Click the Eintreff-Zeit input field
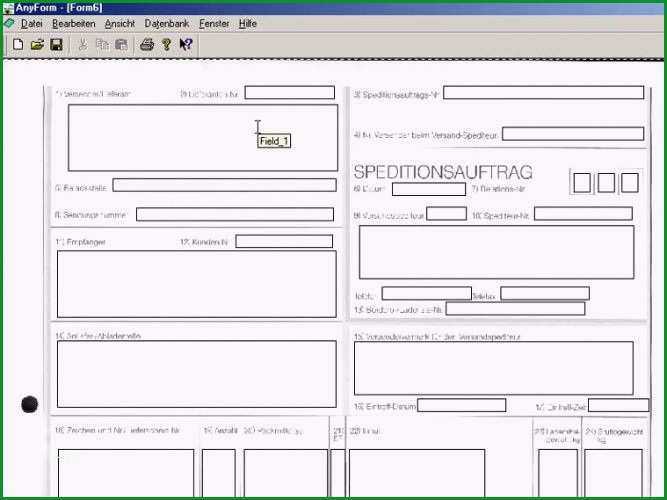Viewport: 667px width, 500px height. pos(619,405)
